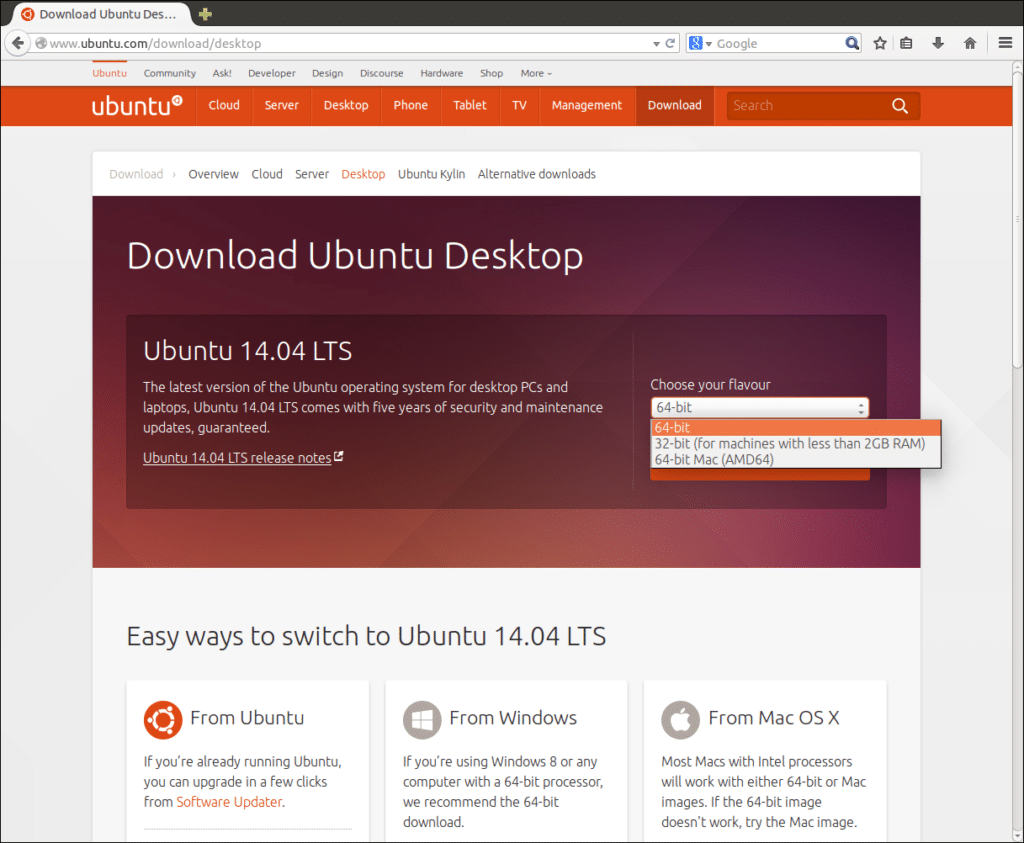The height and width of the screenshot is (843, 1024).
Task: Open the TV section in orange navbar
Action: click(x=519, y=105)
